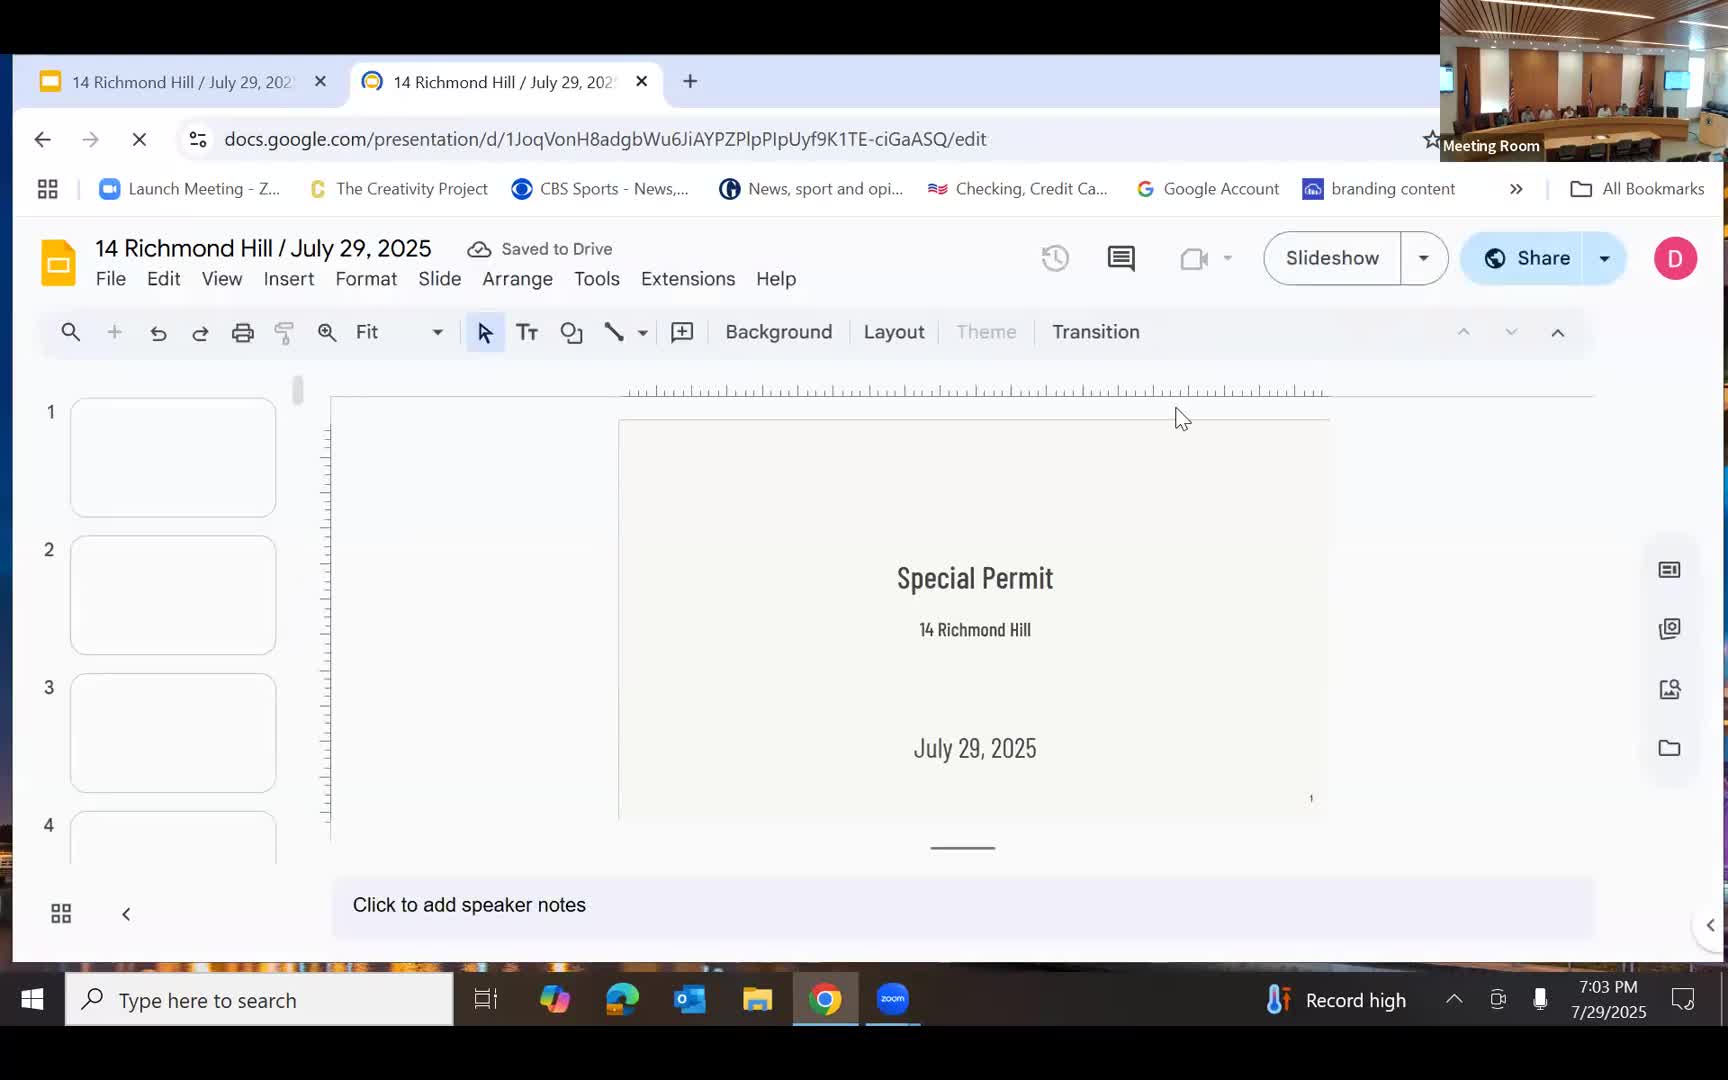Select slide 1 thumbnail in filmstrip

pos(173,458)
